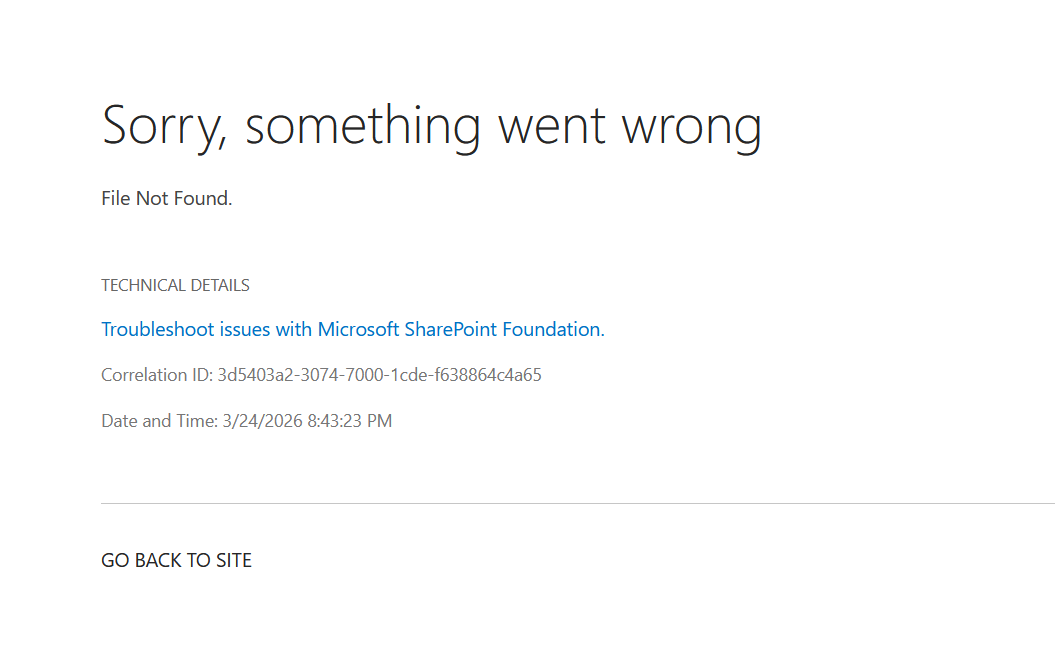Click the horizontal divider line above GO BACK TO SITE

tap(578, 503)
